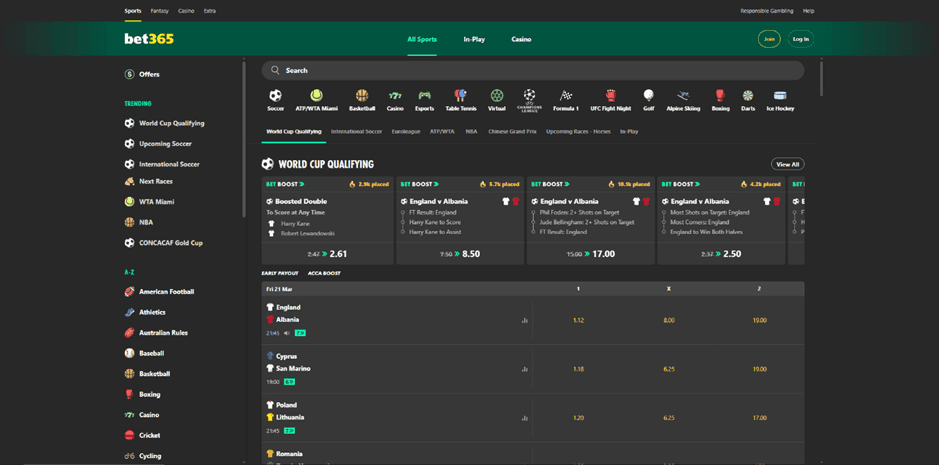Image resolution: width=939 pixels, height=465 pixels.
Task: Click the Esports controller icon
Action: tap(424, 97)
